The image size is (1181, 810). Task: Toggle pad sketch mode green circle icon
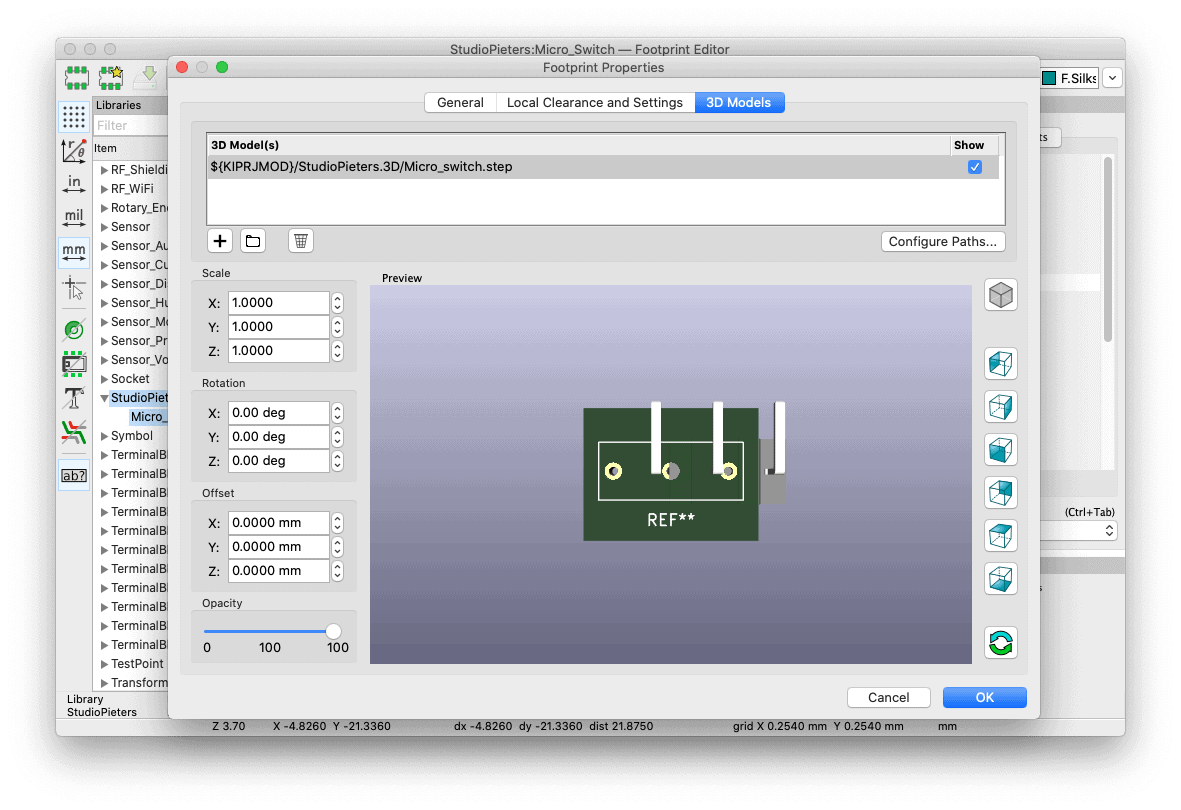(74, 329)
